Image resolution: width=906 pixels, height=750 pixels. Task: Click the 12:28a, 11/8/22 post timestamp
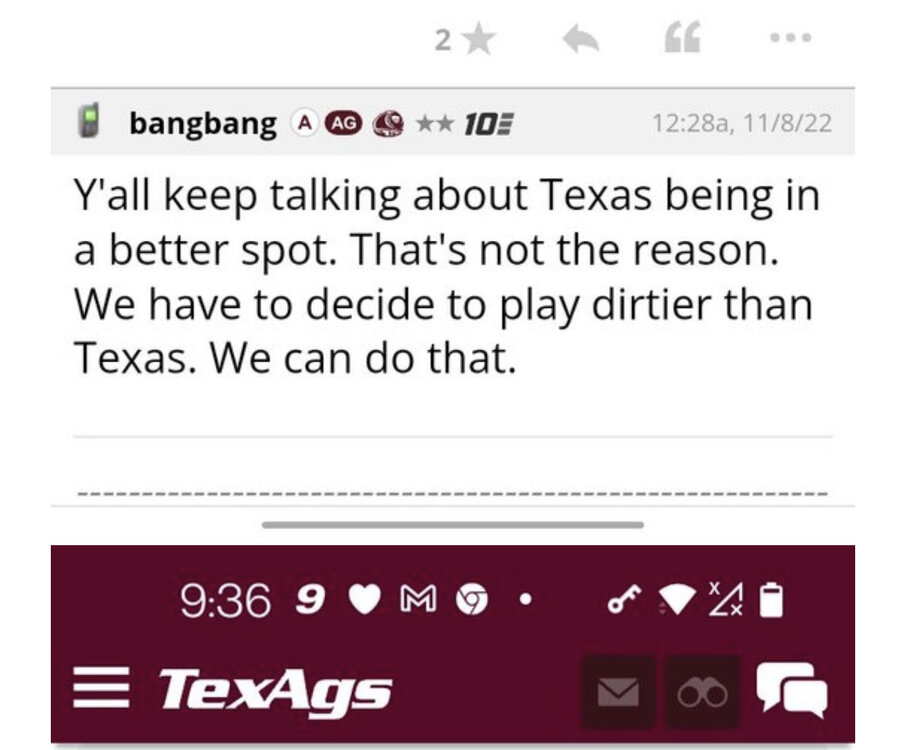[741, 124]
